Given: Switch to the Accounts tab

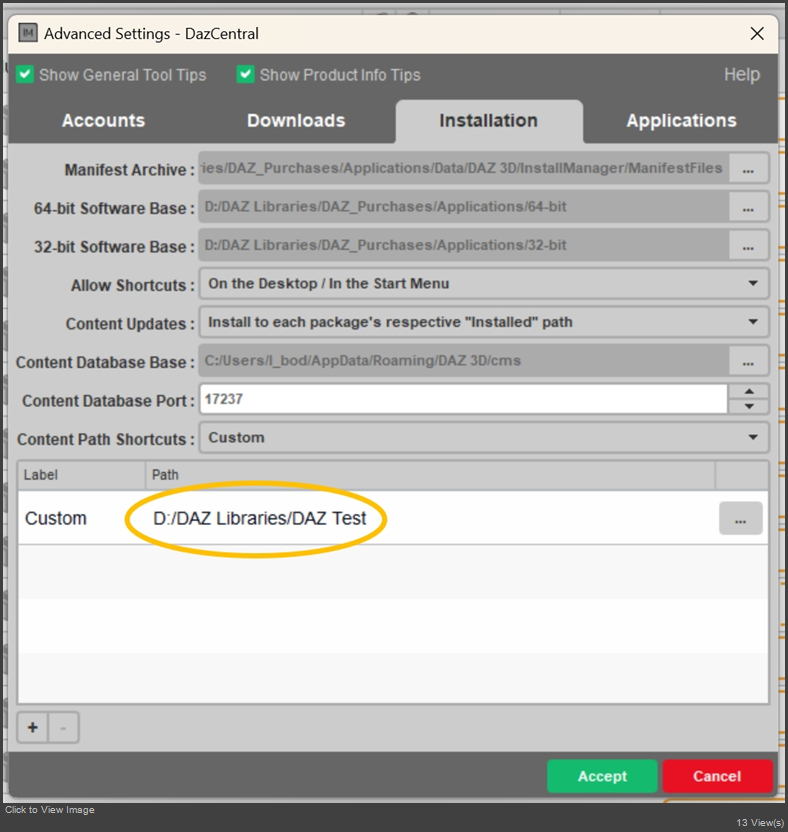Looking at the screenshot, I should (x=103, y=120).
